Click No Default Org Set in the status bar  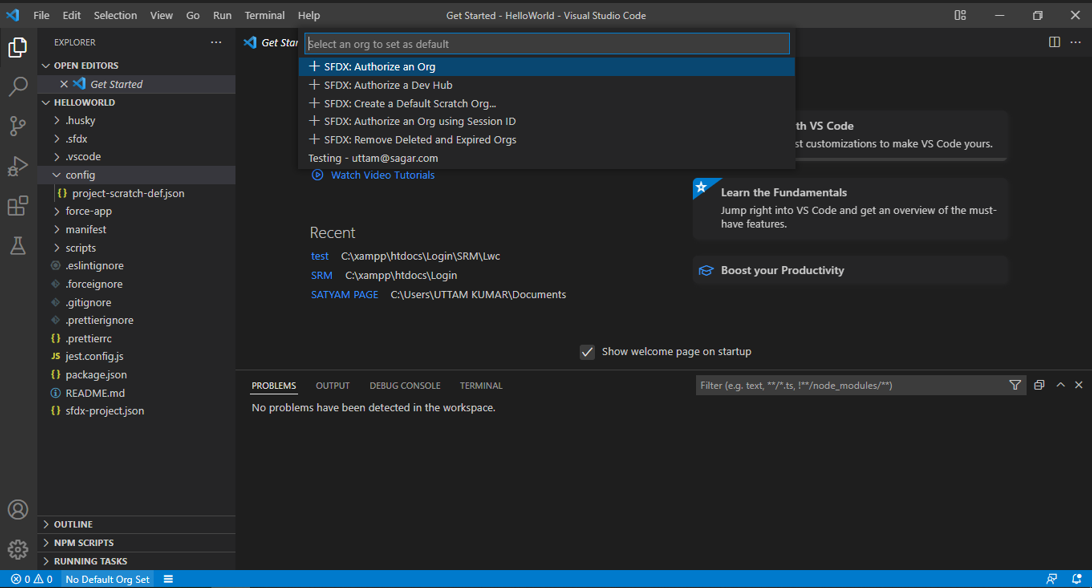(x=106, y=578)
